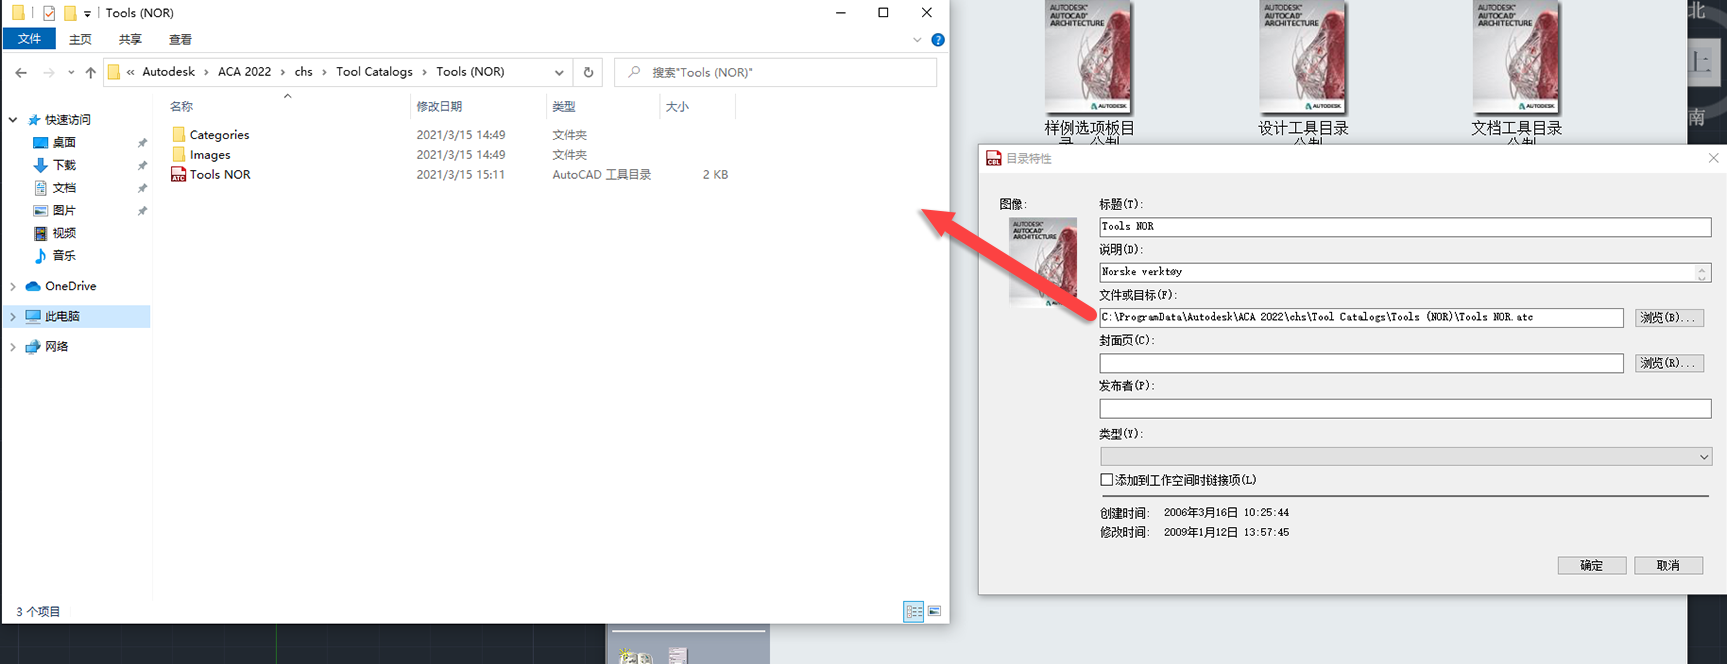Open Explorer help icon

click(938, 40)
